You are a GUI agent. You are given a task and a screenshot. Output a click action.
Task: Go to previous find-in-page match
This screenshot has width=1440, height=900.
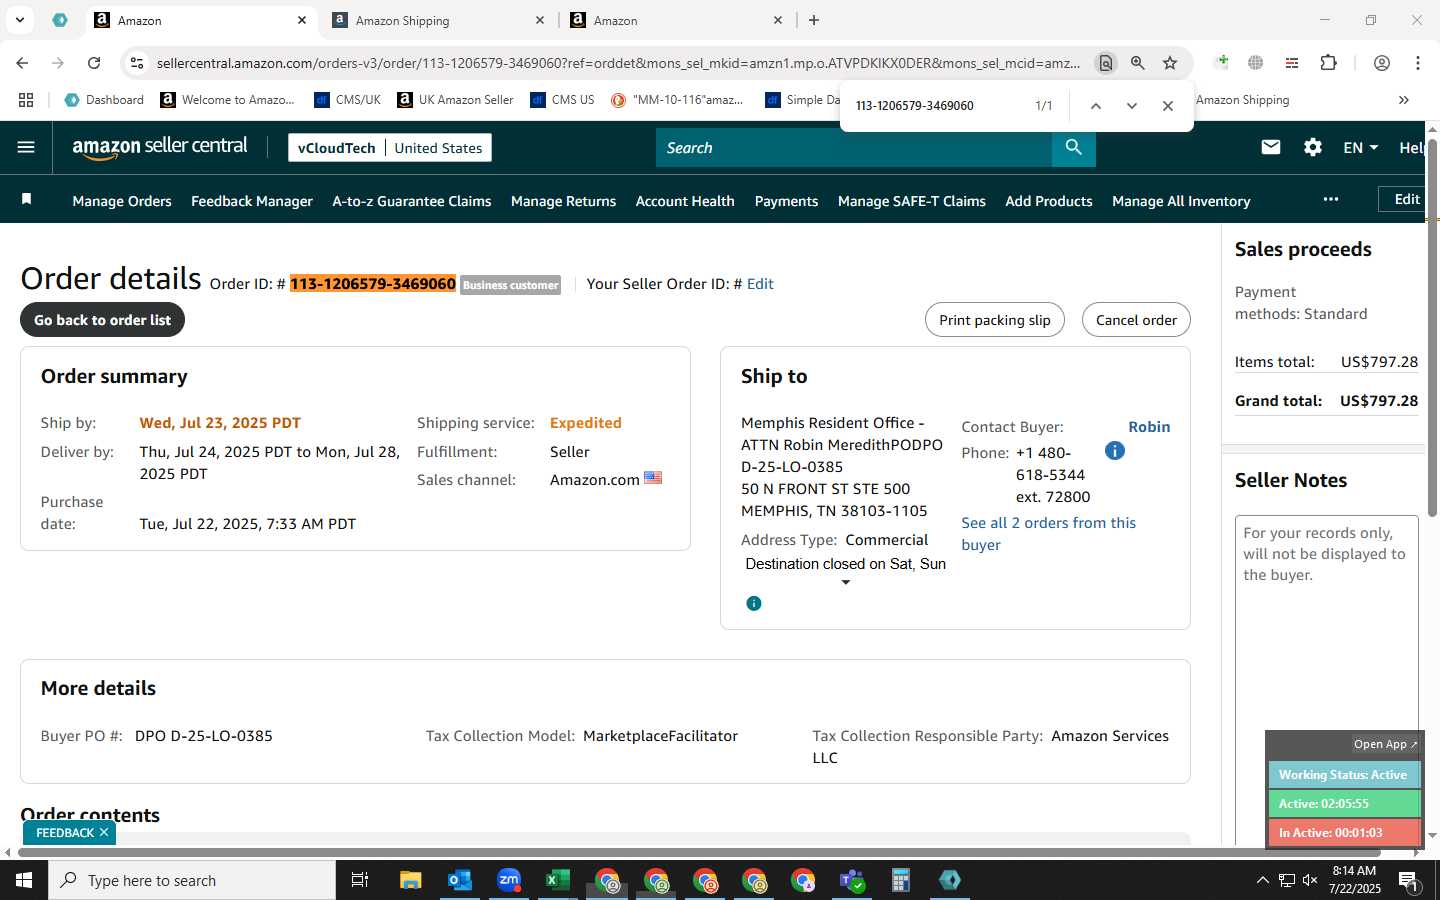[1096, 105]
